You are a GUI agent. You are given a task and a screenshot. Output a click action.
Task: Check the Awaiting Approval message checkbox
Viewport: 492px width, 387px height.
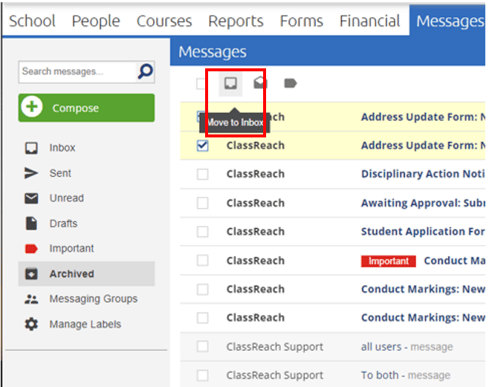(x=203, y=203)
